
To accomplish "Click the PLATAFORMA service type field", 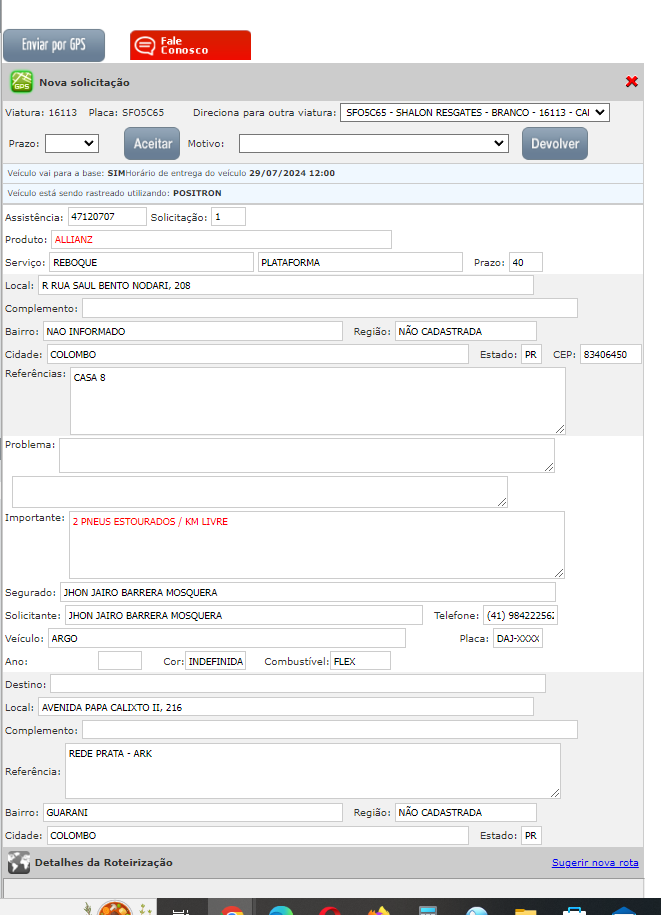I will click(360, 263).
